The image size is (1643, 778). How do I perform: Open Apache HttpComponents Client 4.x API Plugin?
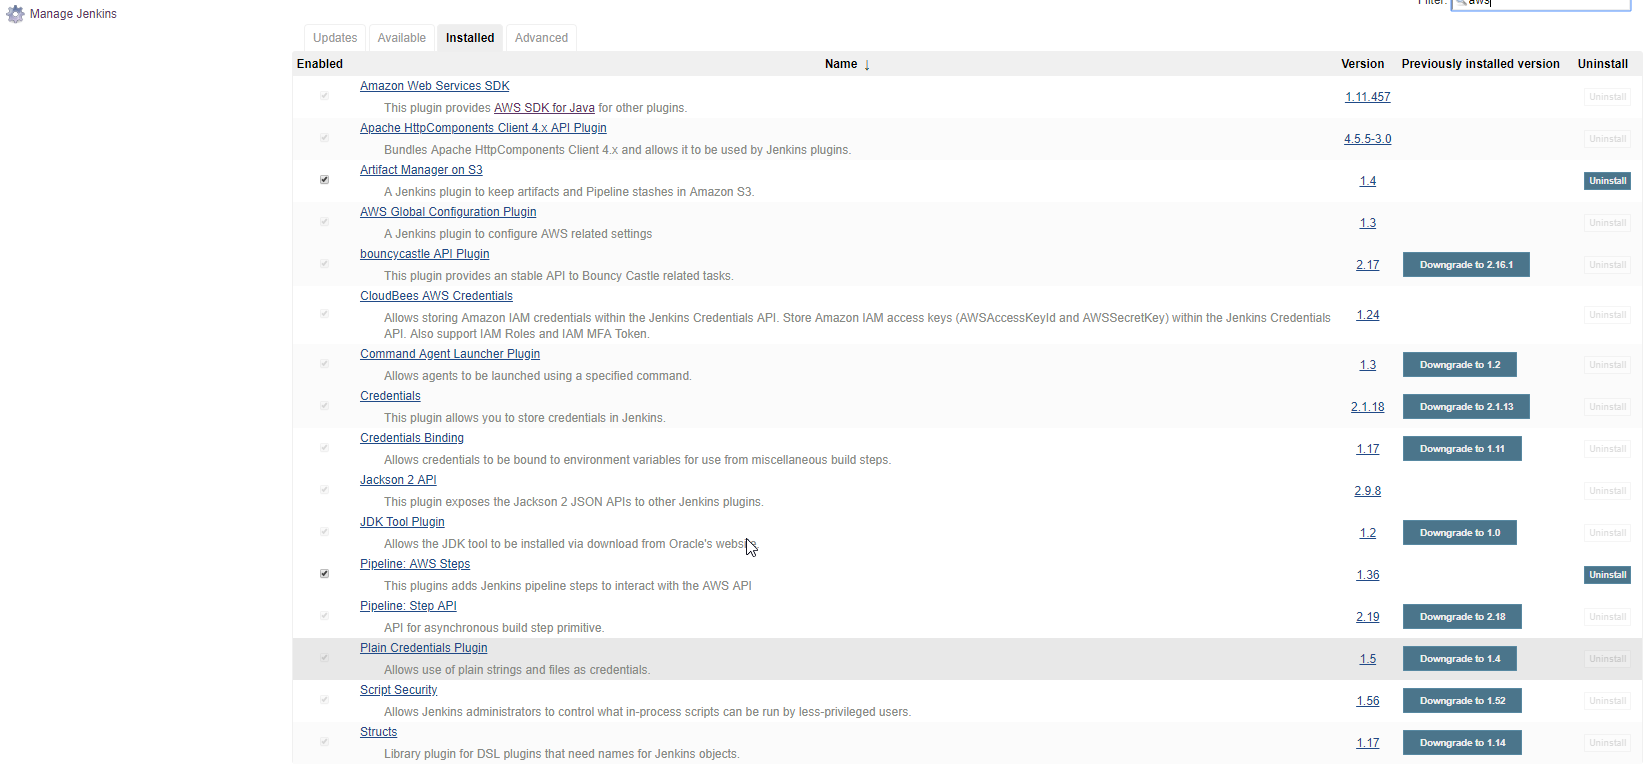click(x=483, y=128)
